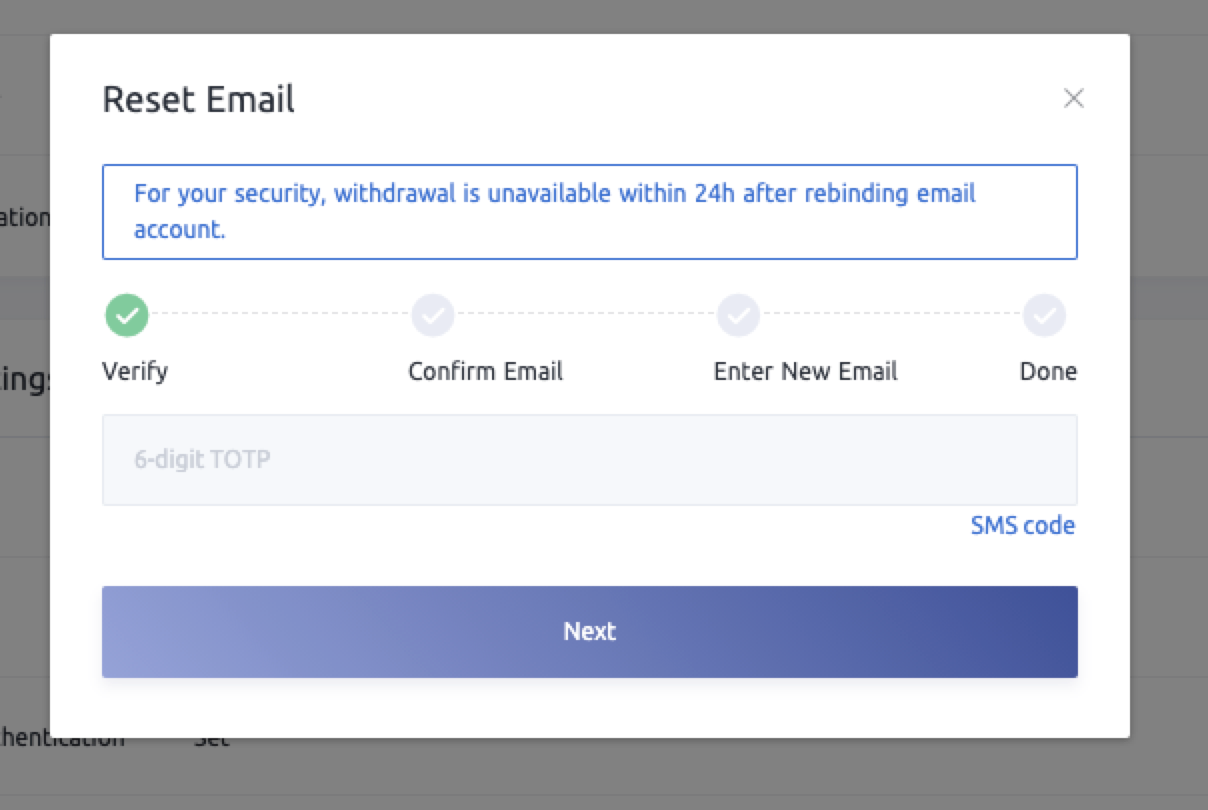Click the Confirm Email step circle

pos(433,316)
